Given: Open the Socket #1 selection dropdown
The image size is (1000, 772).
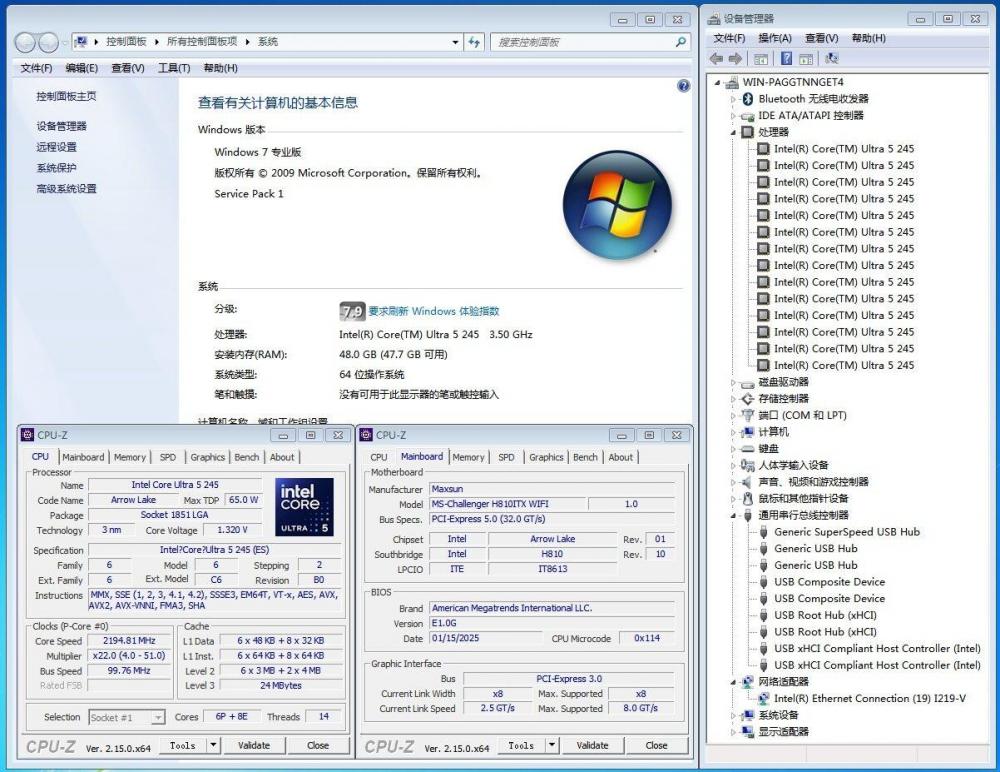Looking at the screenshot, I should pos(157,718).
